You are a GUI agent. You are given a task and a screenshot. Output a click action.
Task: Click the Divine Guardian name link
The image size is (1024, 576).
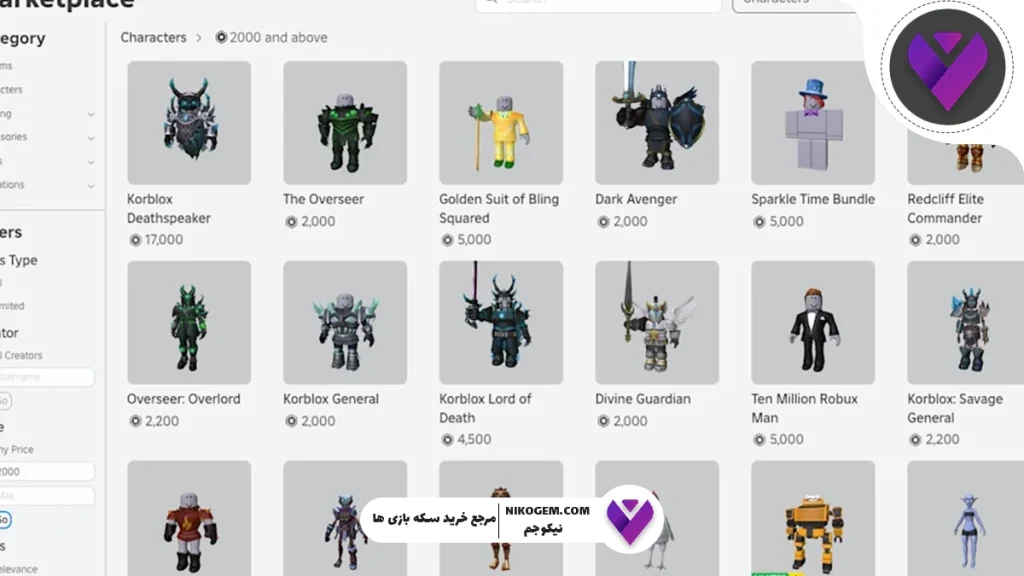click(x=643, y=399)
